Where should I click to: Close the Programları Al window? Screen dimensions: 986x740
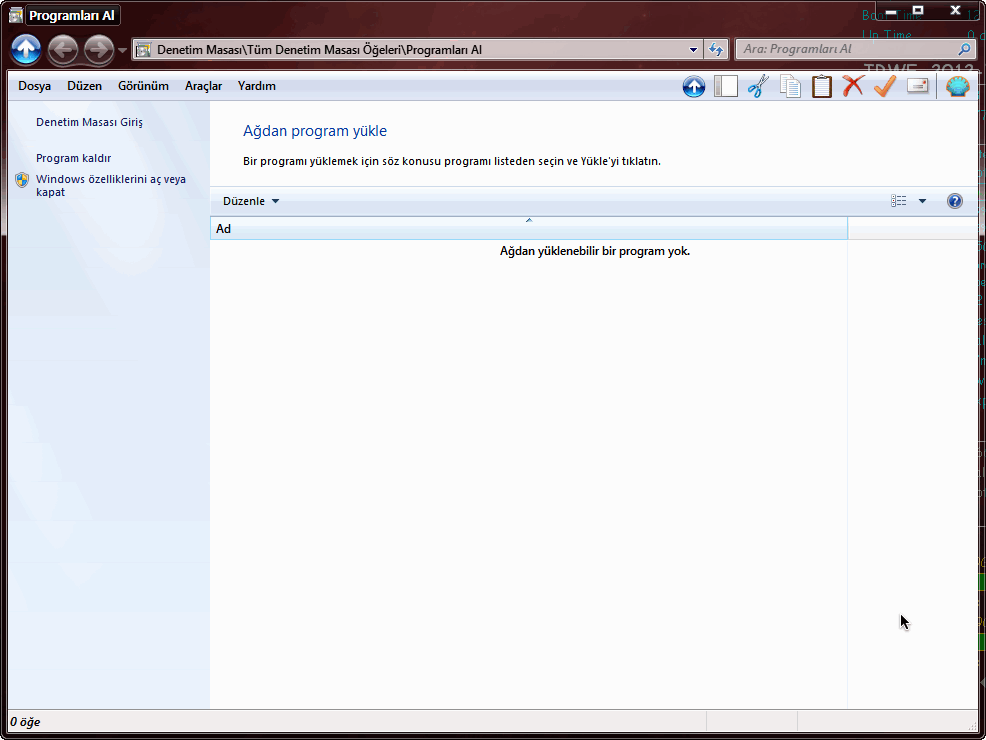click(956, 11)
